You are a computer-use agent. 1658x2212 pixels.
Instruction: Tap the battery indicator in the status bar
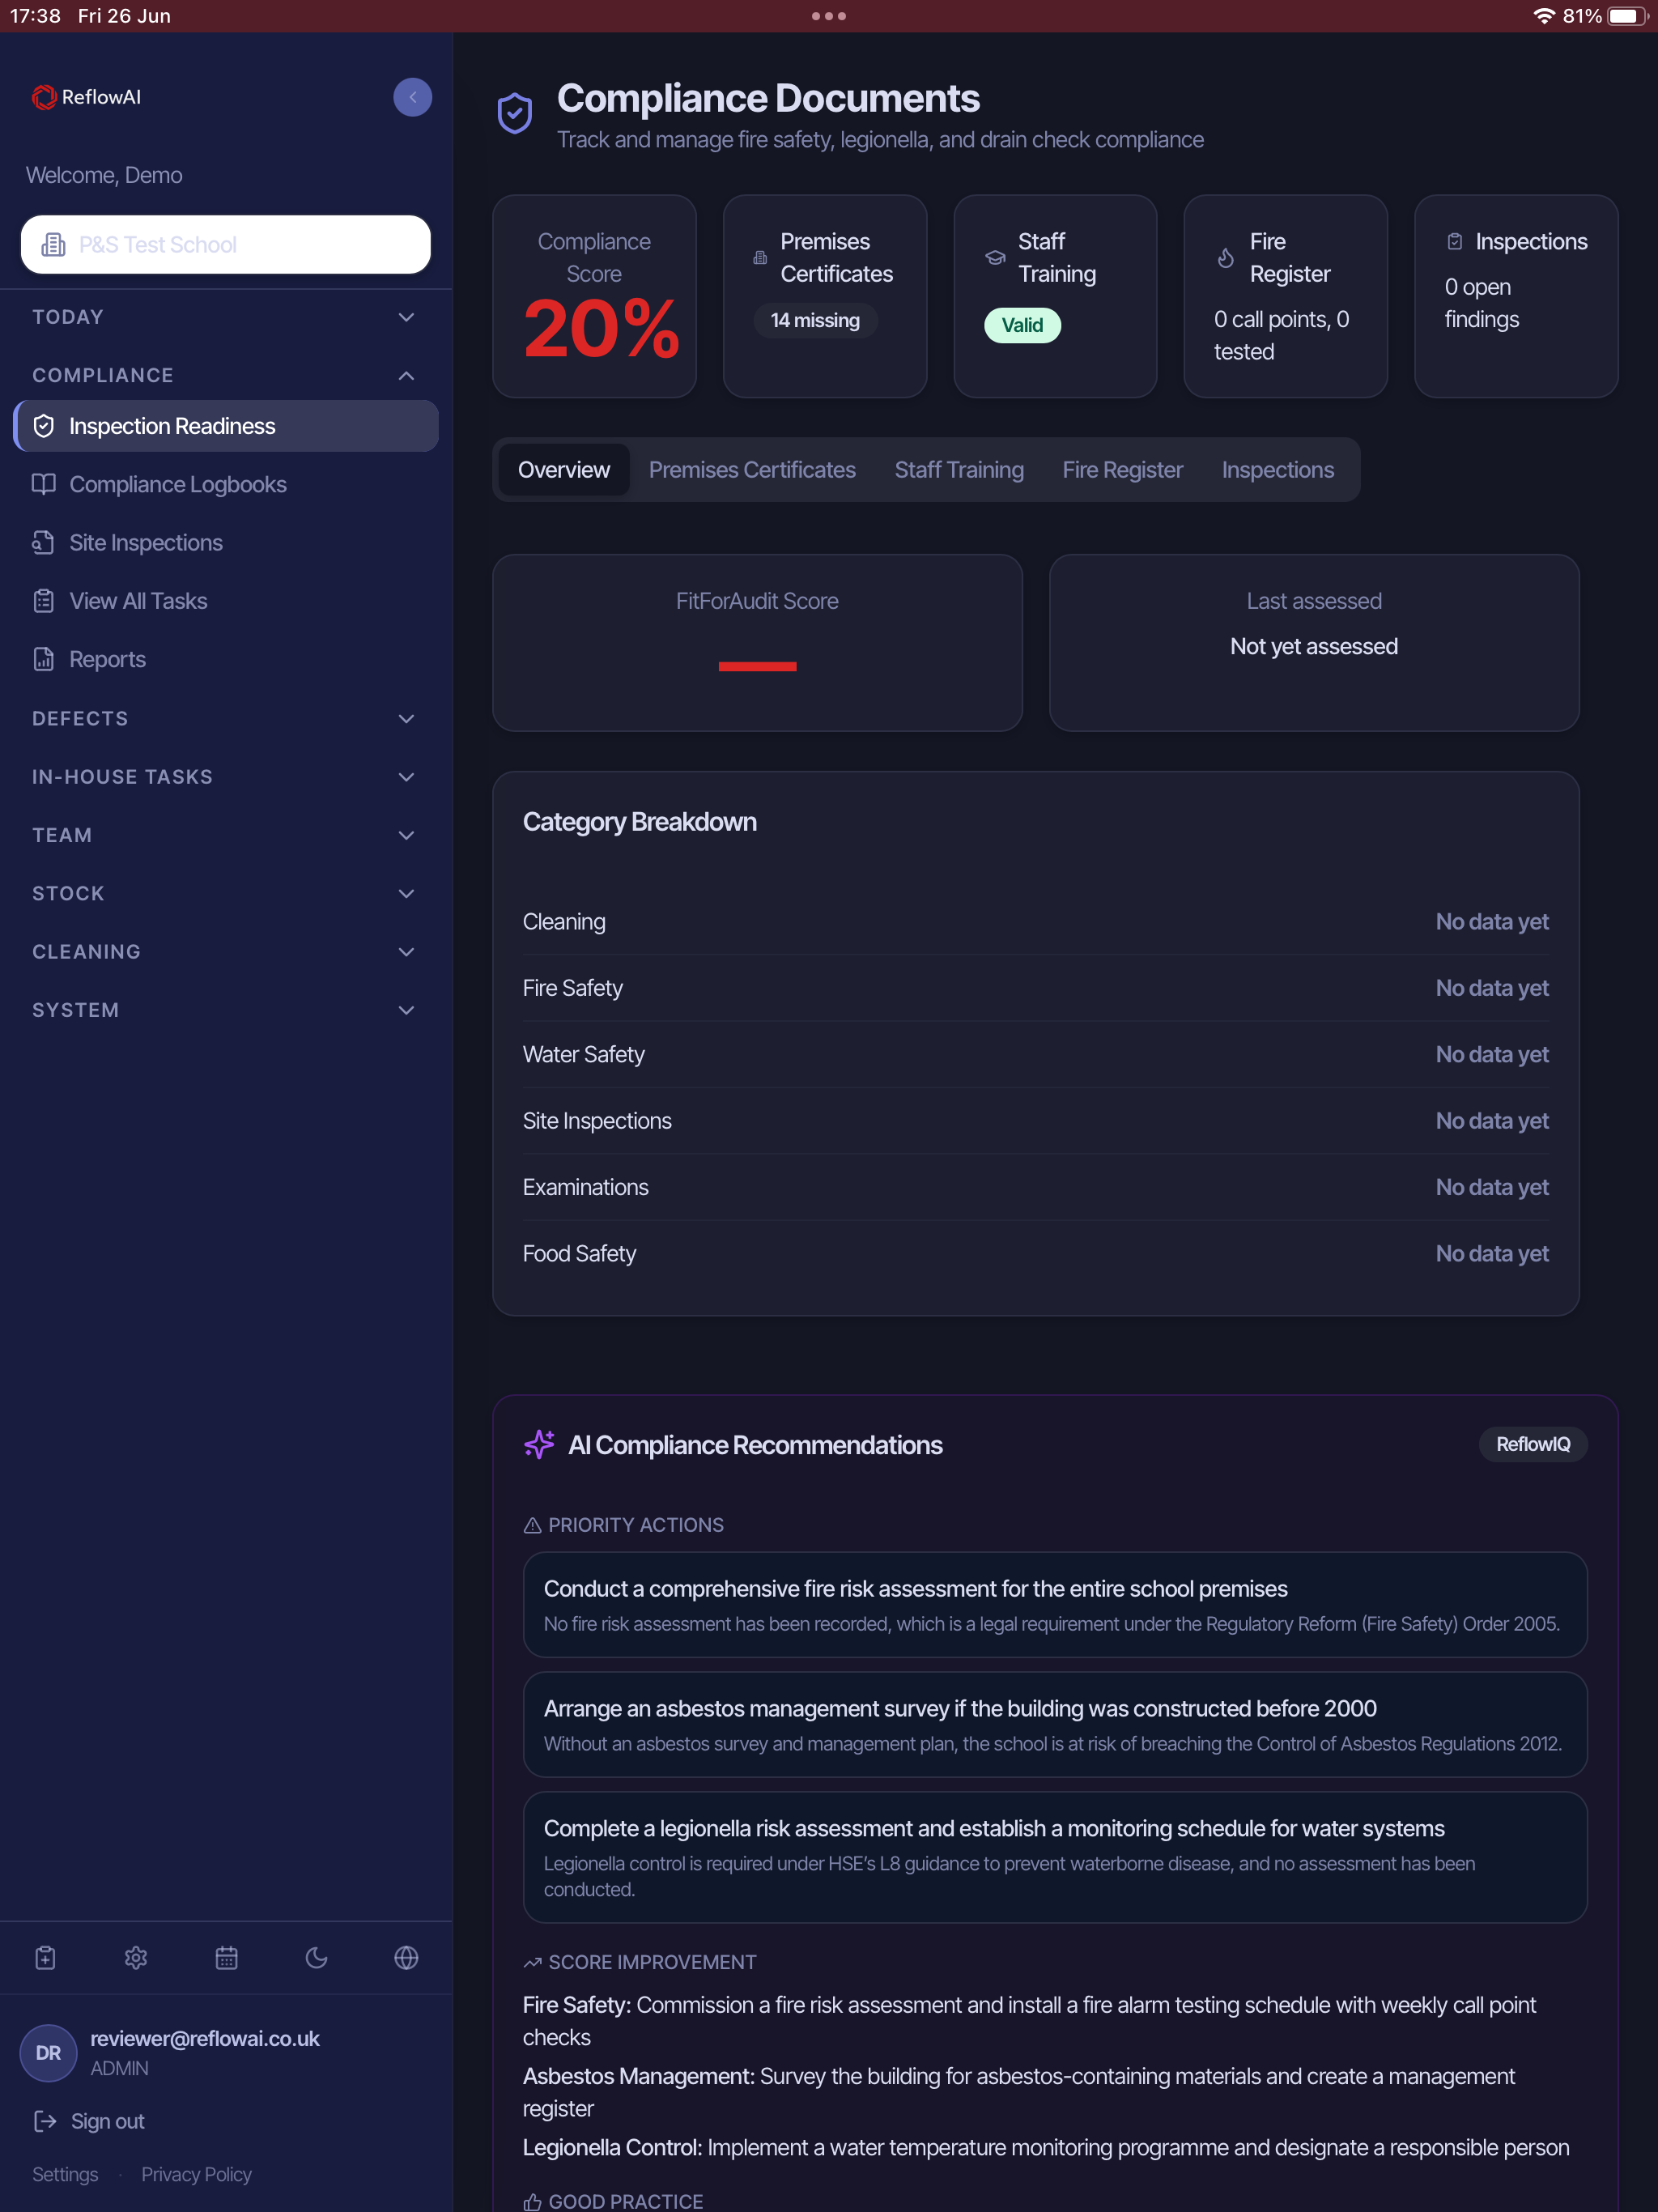[x=1627, y=16]
